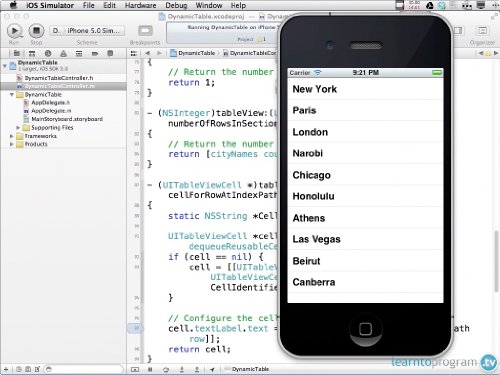Viewport: 500px width, 375px height.
Task: Toggle the Breakpoints button
Action: coord(145,31)
